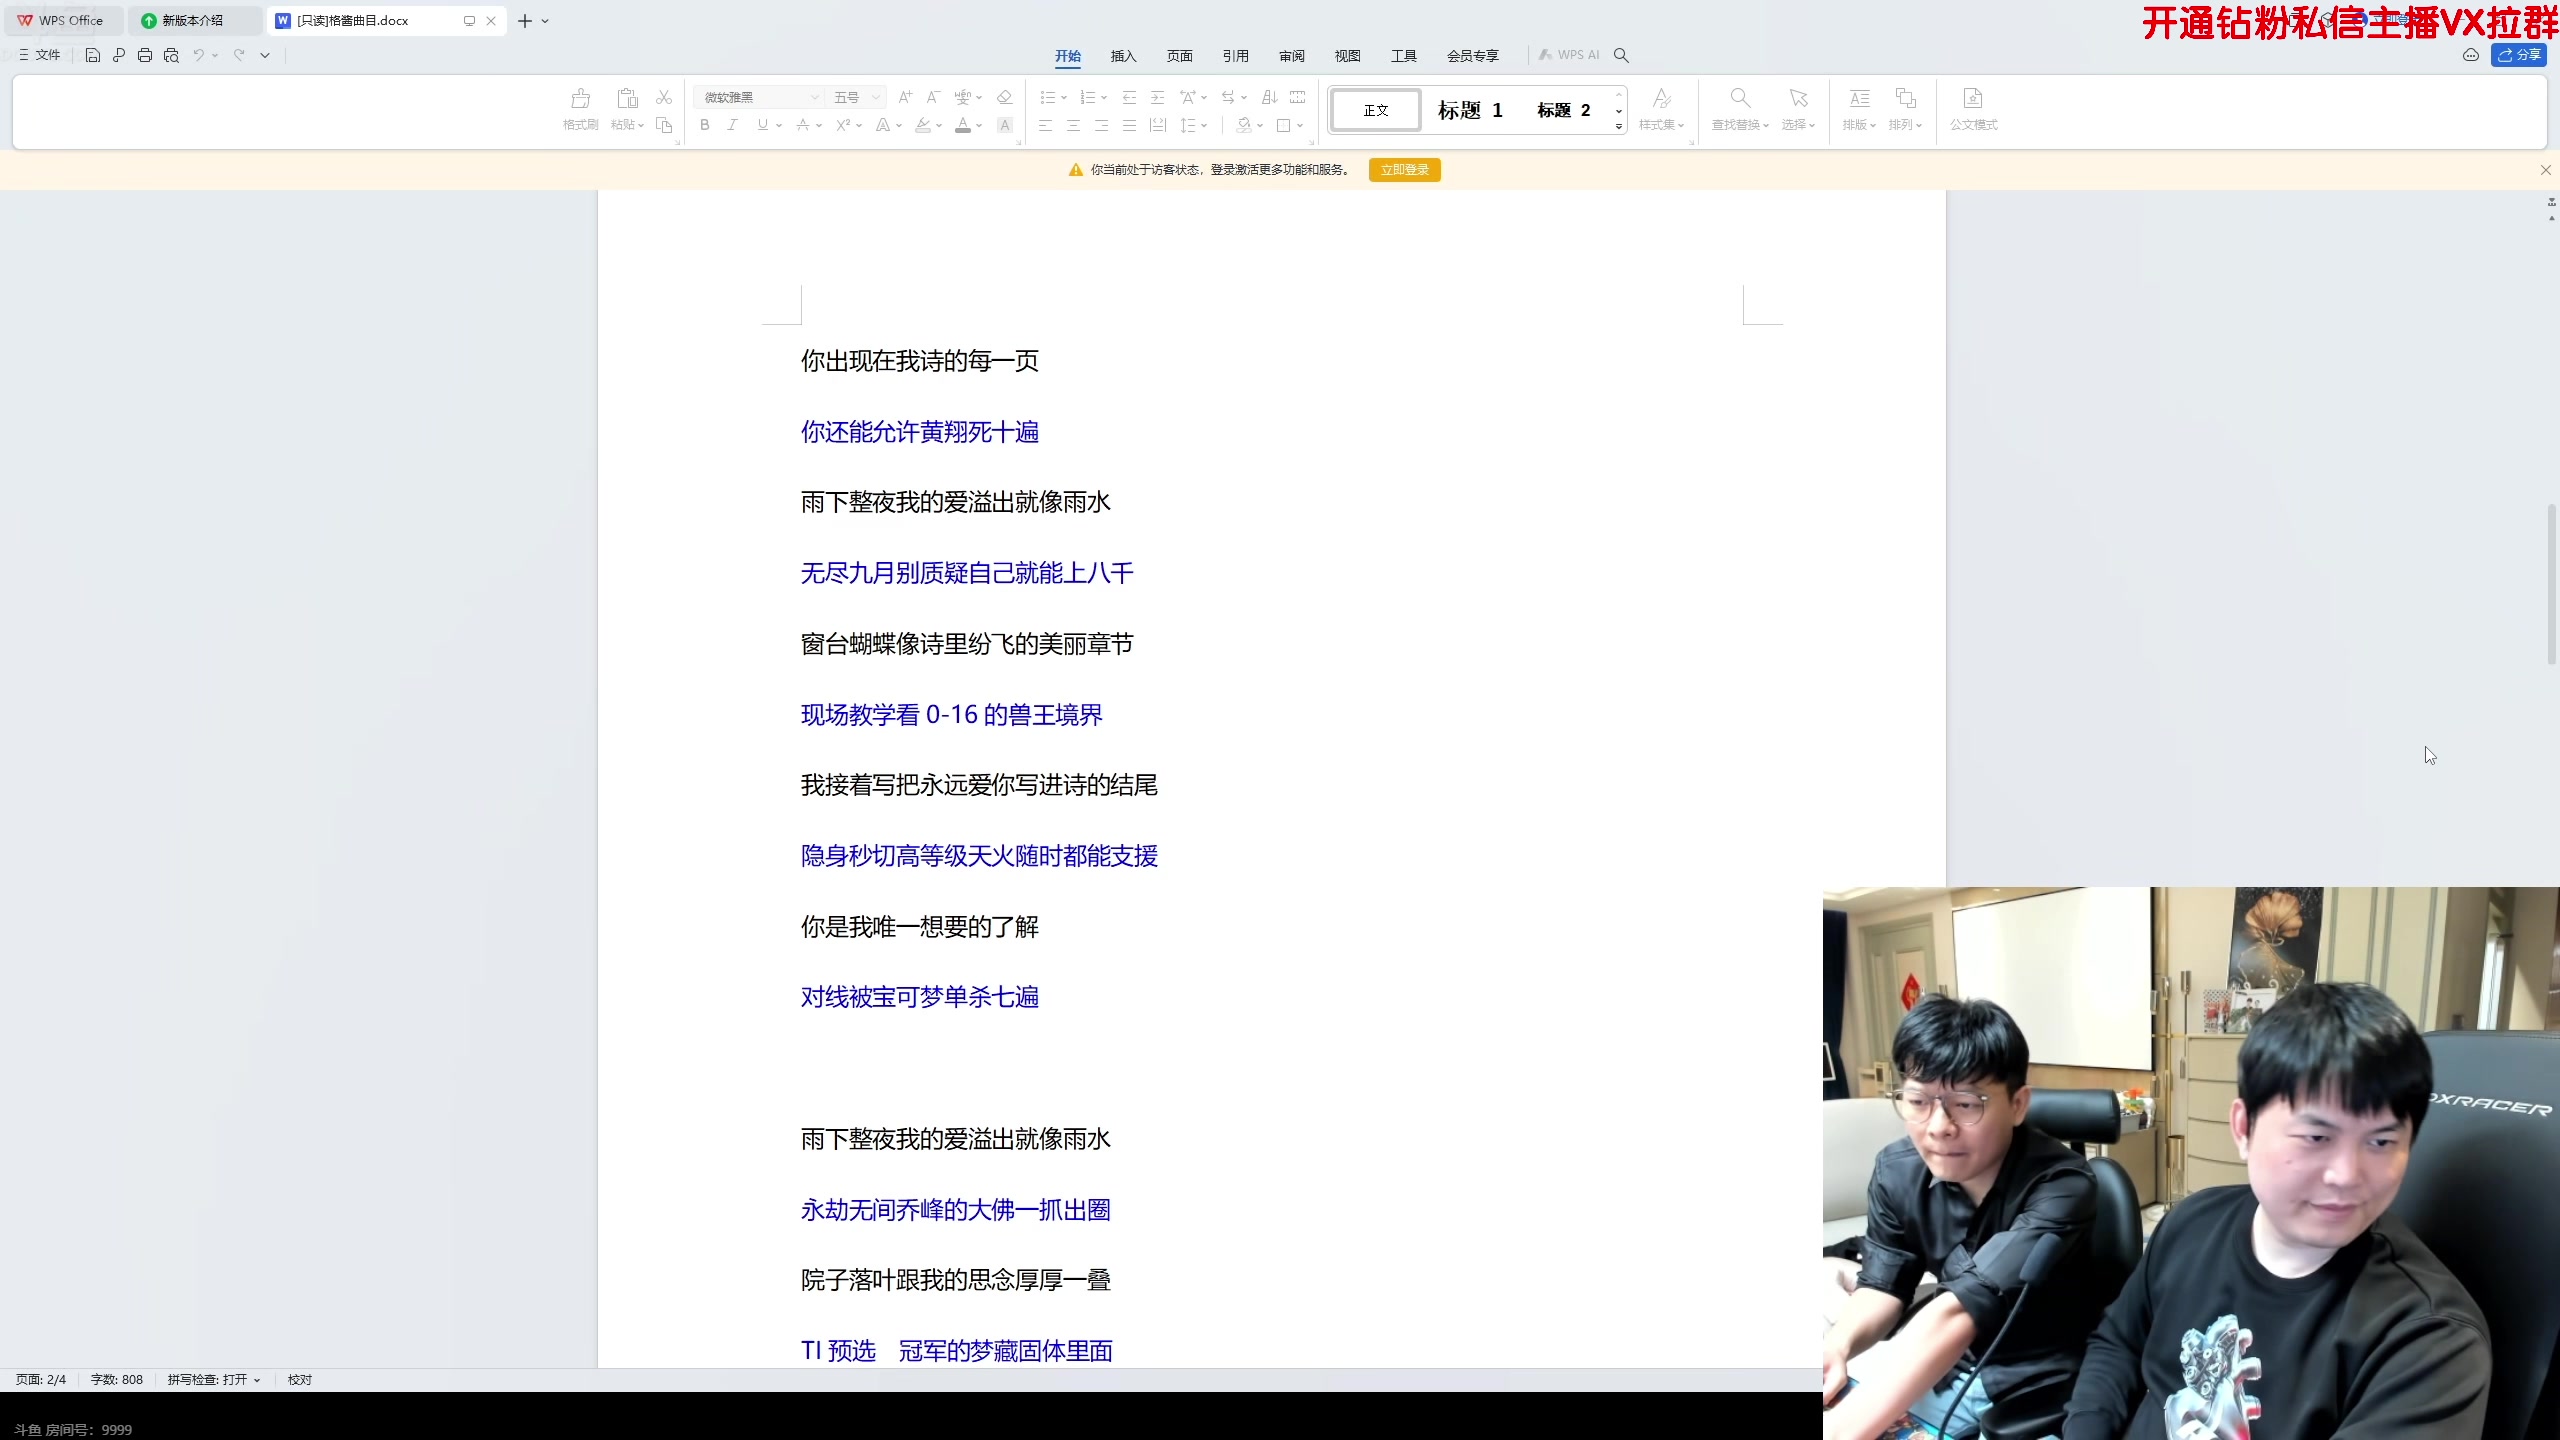
Task: Click the print preview icon
Action: pos(171,55)
